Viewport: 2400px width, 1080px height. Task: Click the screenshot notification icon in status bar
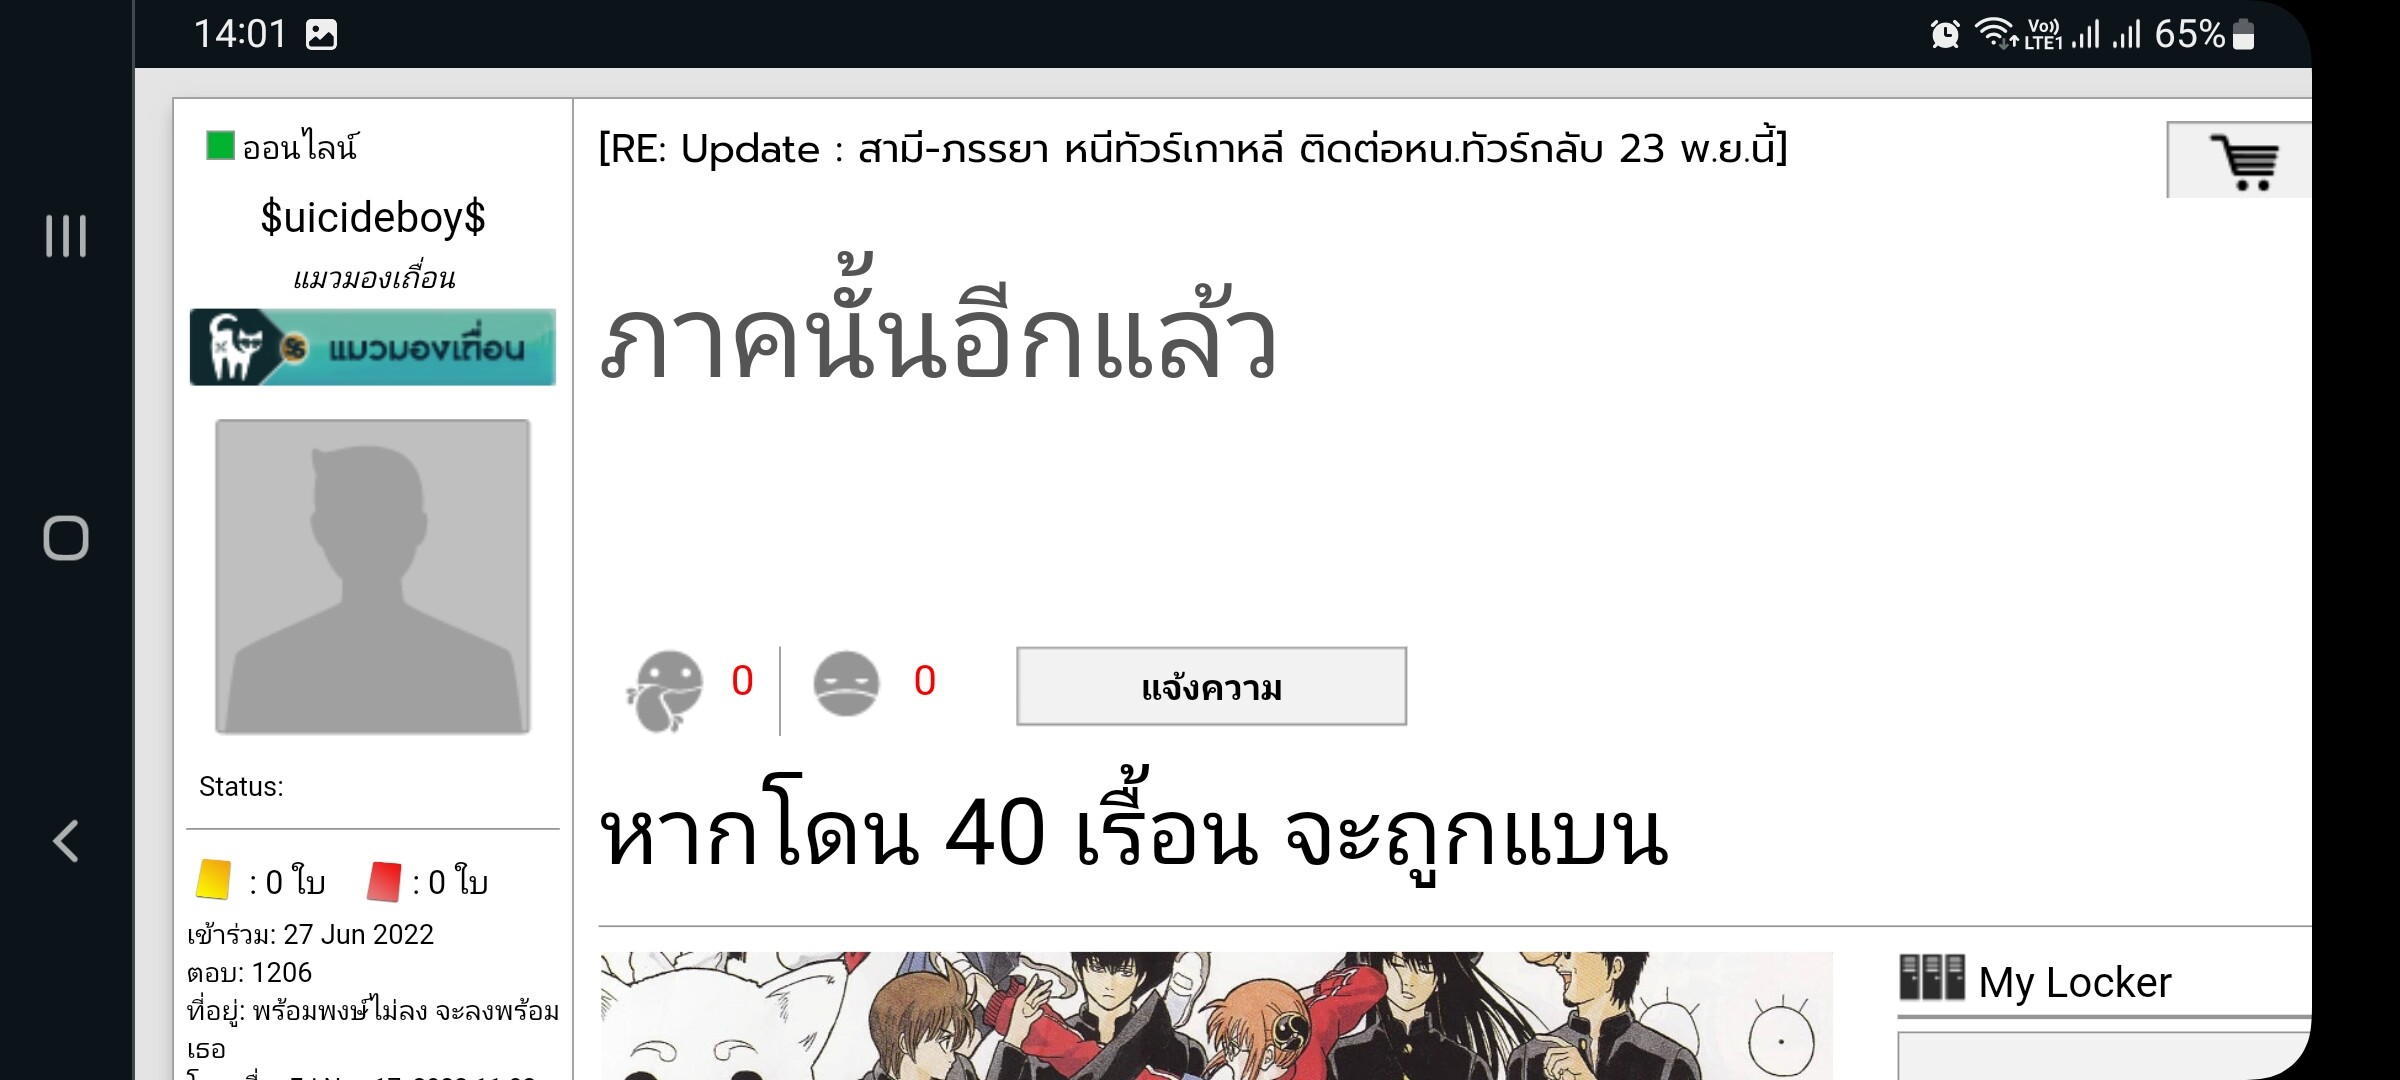[321, 35]
